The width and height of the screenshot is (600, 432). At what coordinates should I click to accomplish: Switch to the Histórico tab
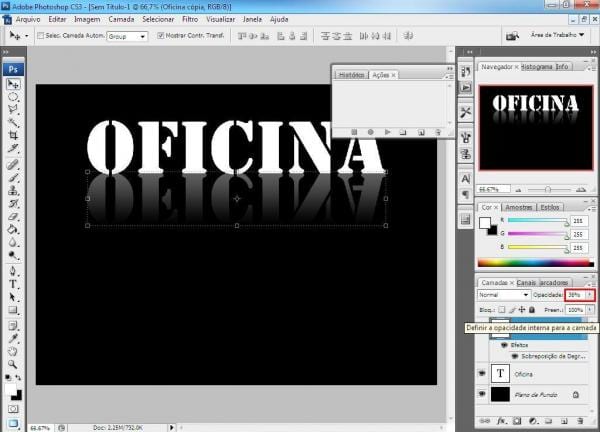click(x=351, y=75)
